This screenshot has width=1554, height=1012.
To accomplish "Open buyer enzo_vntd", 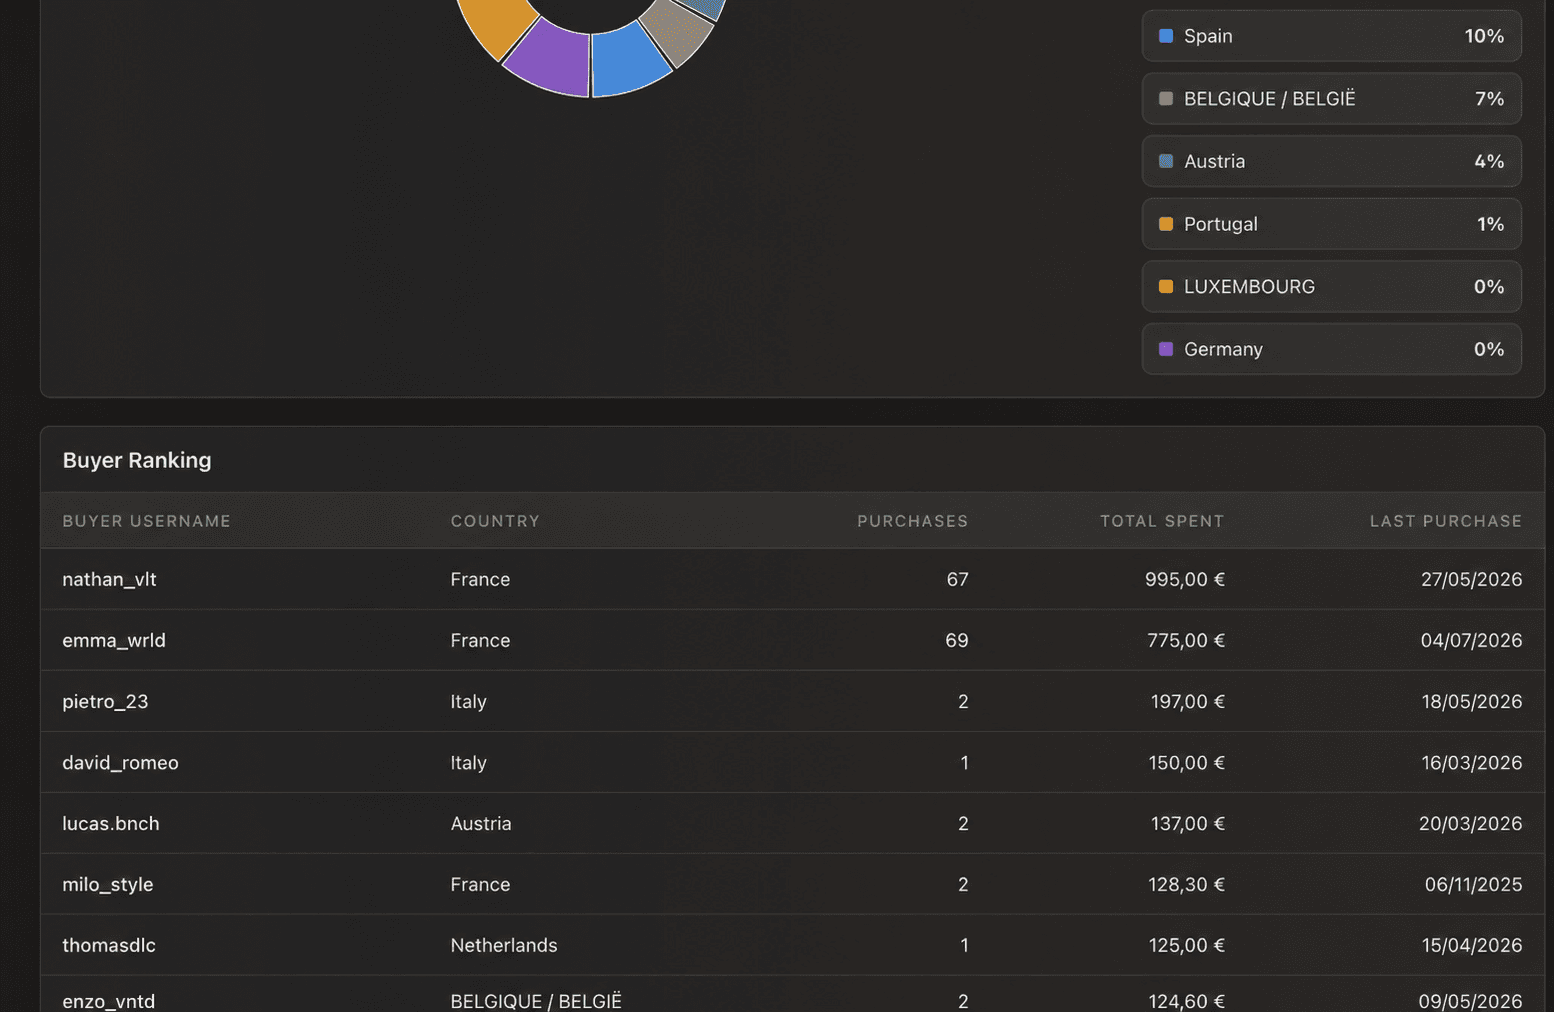I will pos(109,1001).
